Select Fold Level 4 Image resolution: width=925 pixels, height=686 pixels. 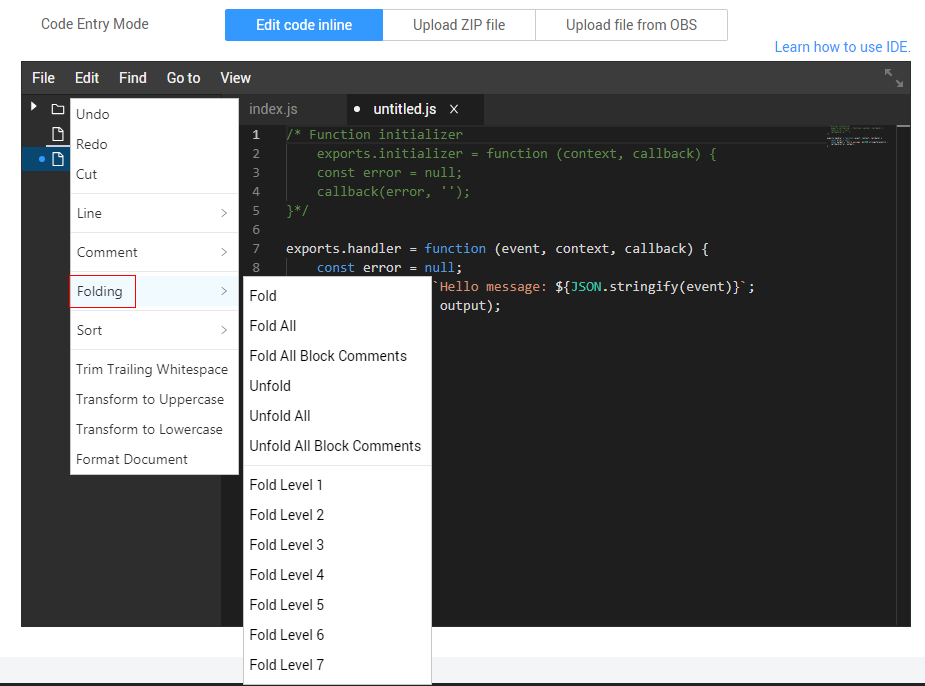[x=337, y=575]
